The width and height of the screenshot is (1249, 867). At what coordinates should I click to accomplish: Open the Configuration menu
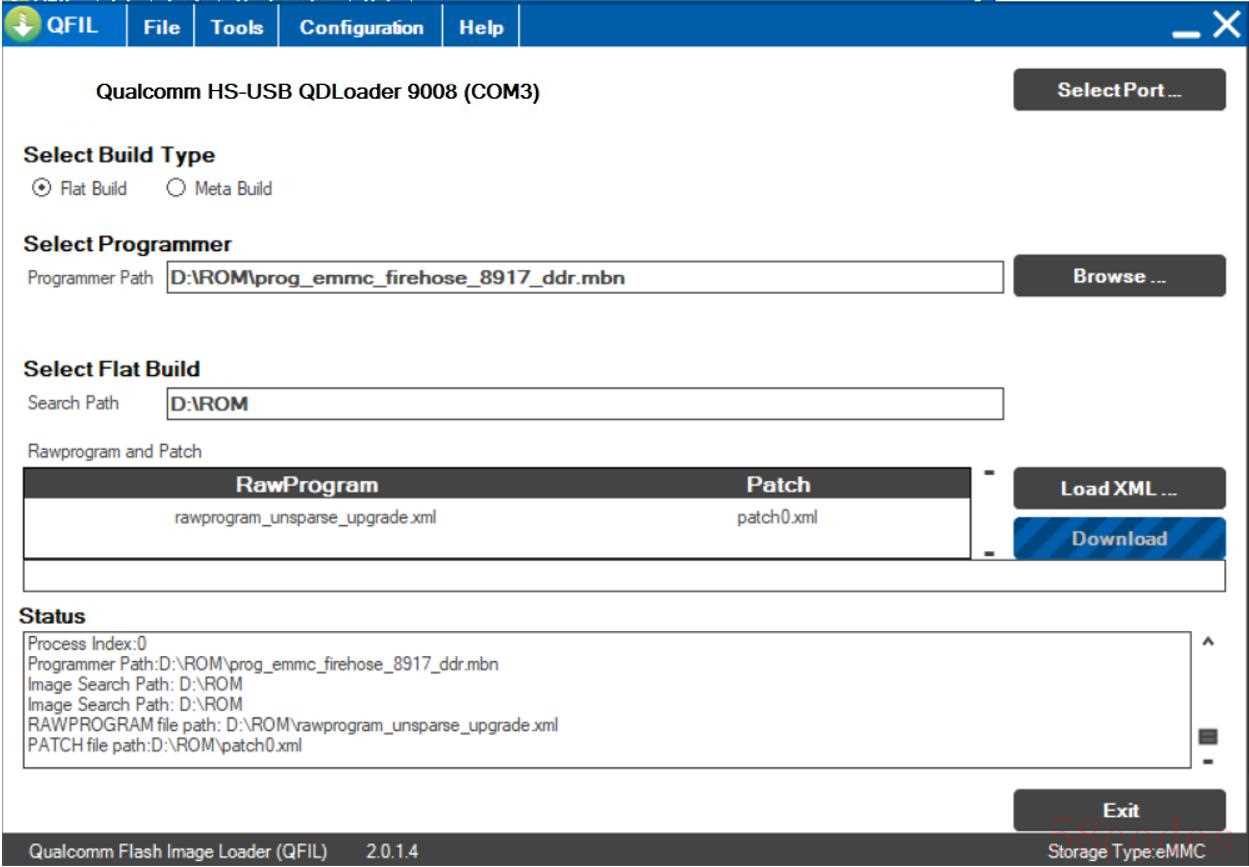pyautogui.click(x=361, y=28)
